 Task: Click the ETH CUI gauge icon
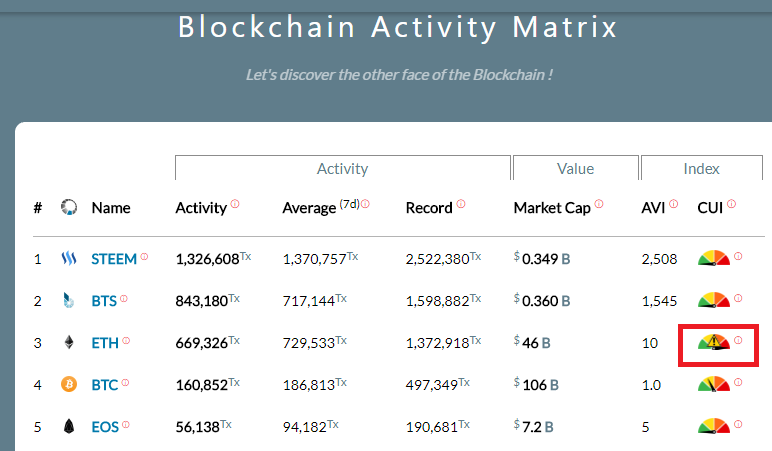[714, 343]
